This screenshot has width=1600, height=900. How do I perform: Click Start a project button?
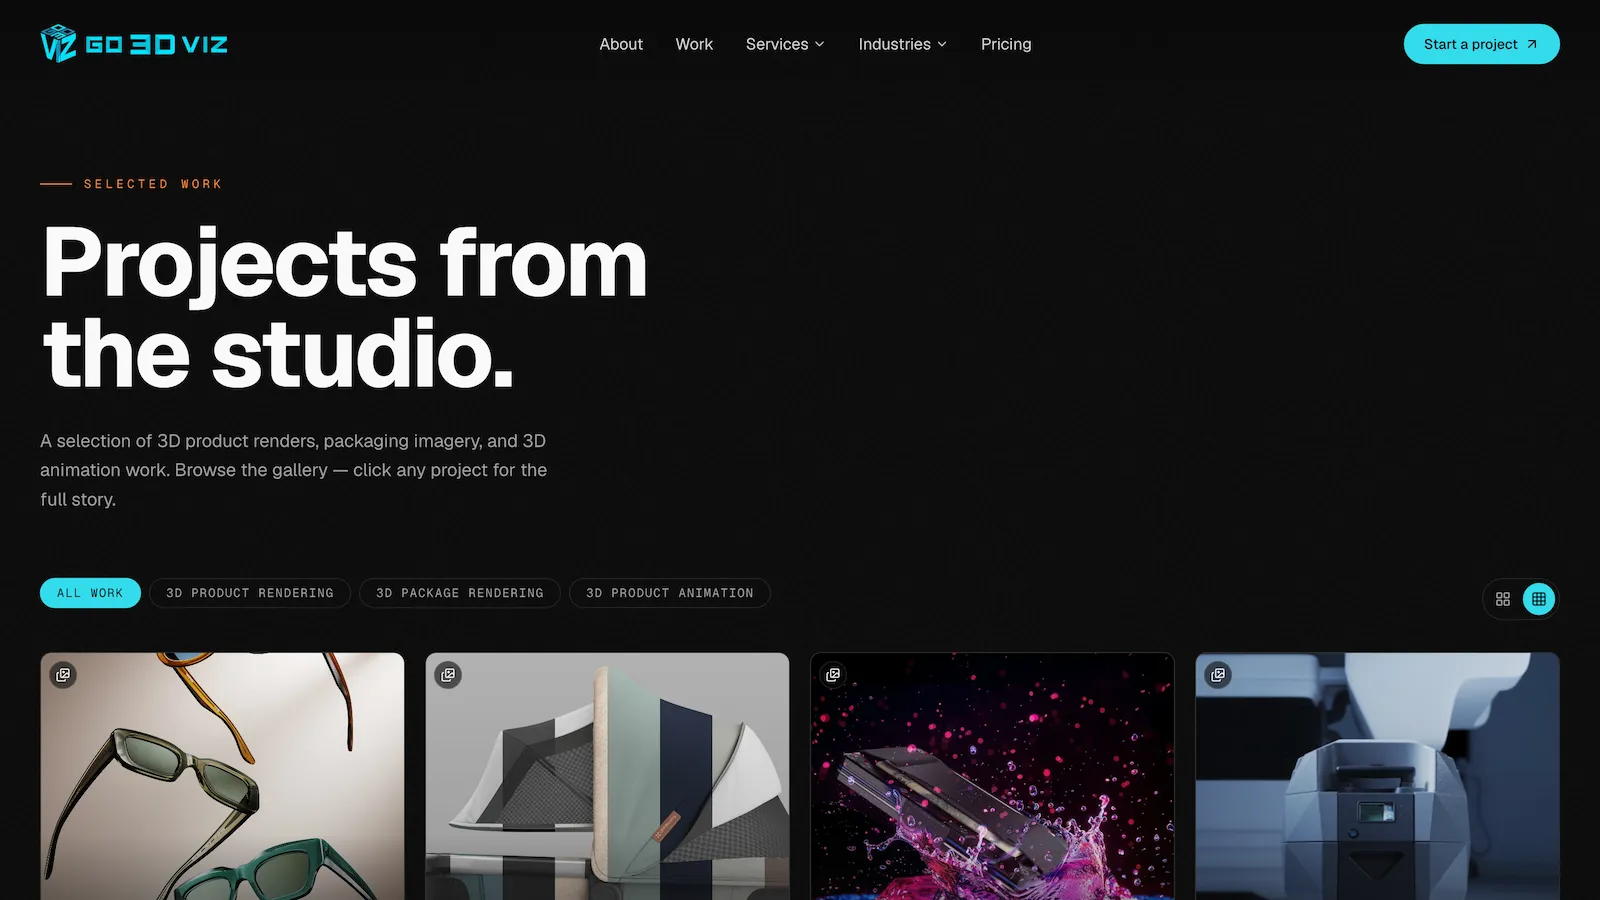(x=1481, y=44)
